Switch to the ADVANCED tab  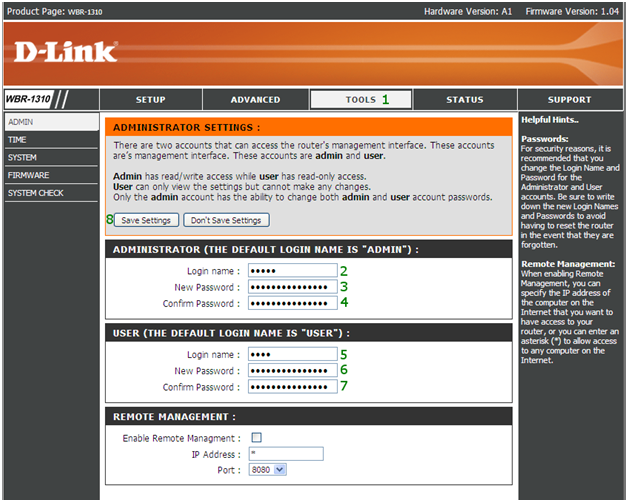256,99
